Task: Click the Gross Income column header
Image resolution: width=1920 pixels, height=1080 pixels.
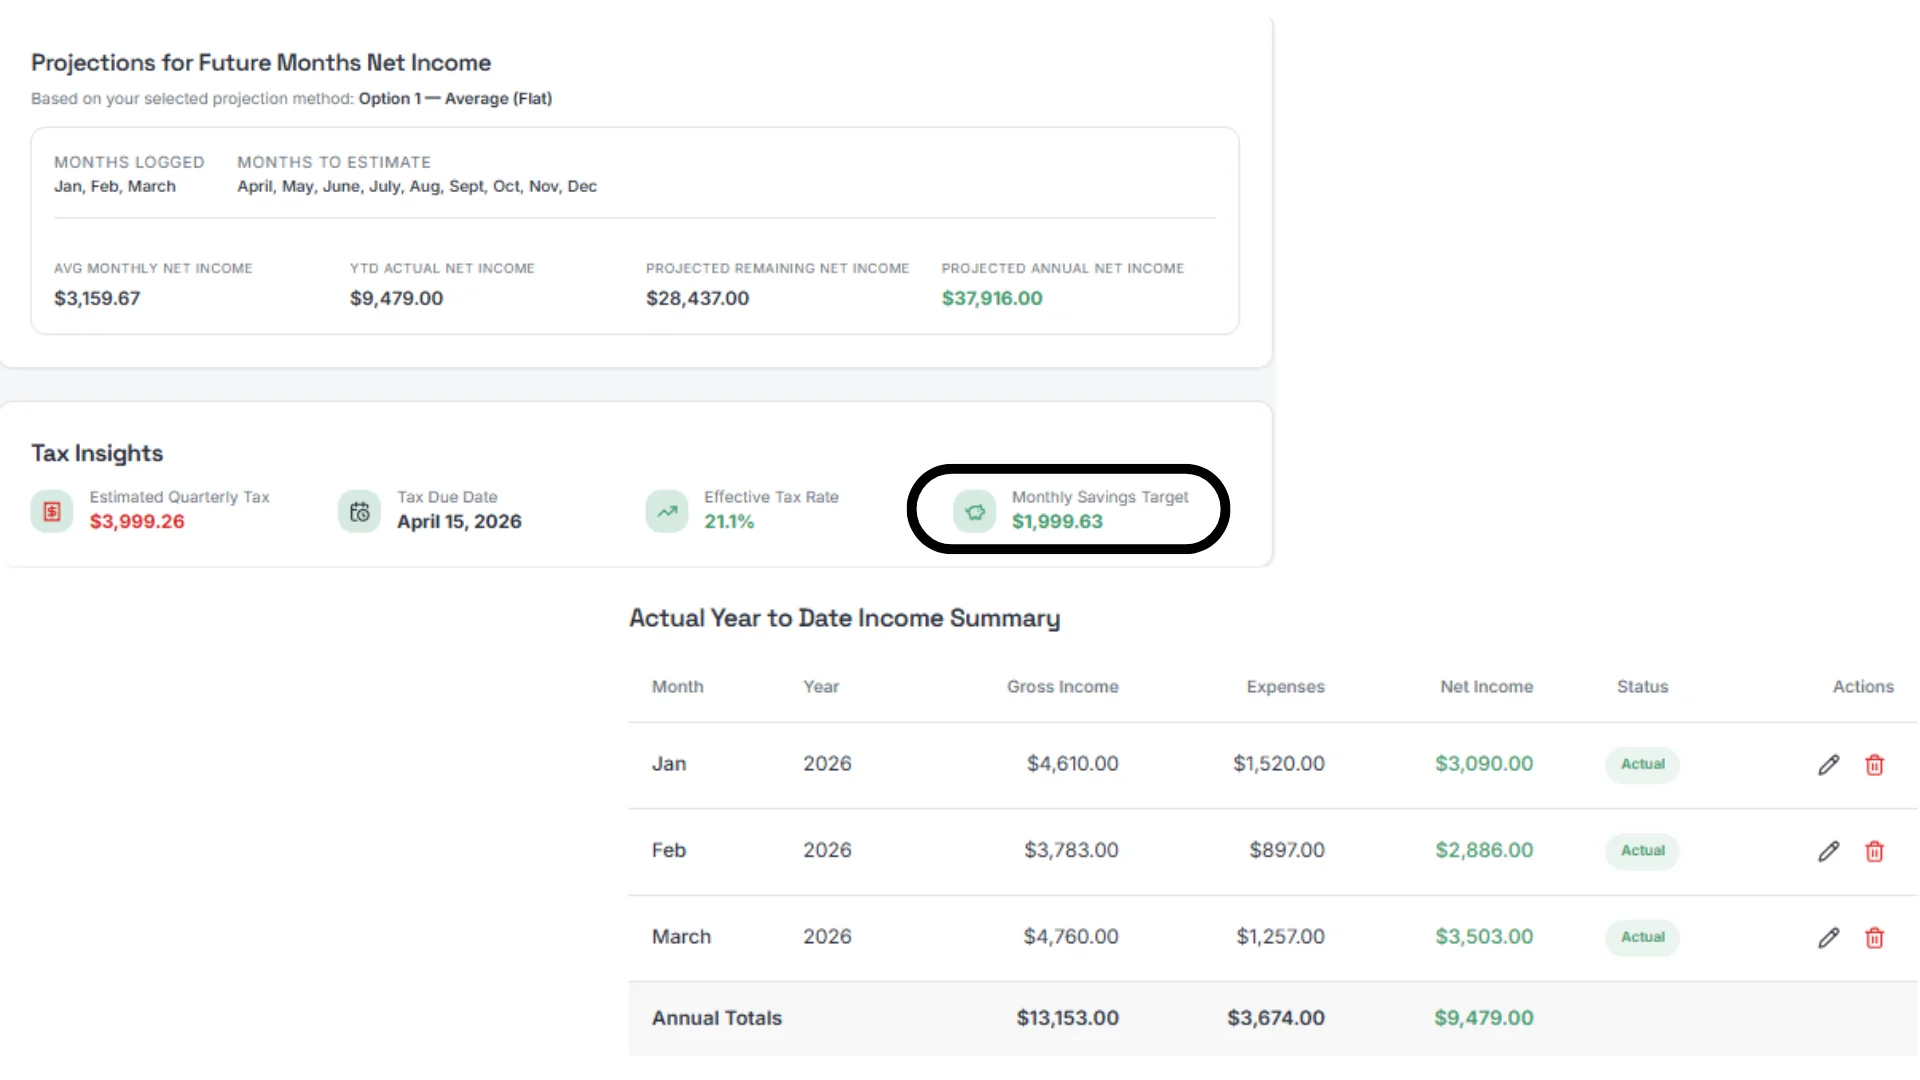Action: point(1062,687)
